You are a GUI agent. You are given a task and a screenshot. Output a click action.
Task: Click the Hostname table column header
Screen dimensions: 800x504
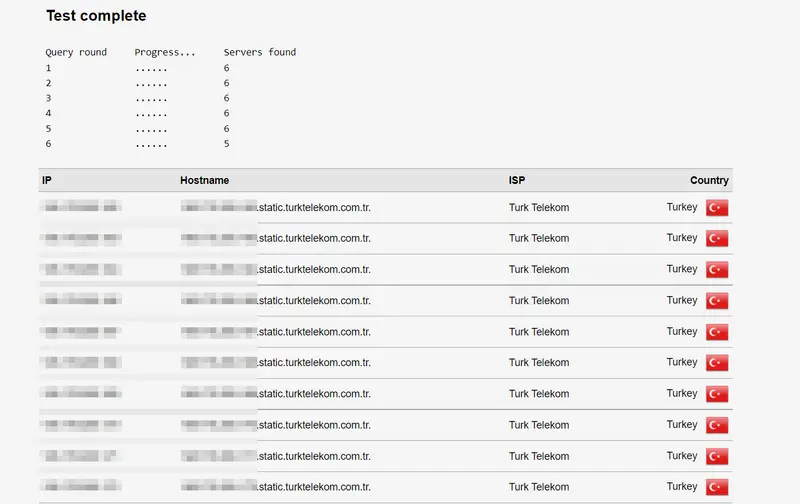click(x=205, y=180)
